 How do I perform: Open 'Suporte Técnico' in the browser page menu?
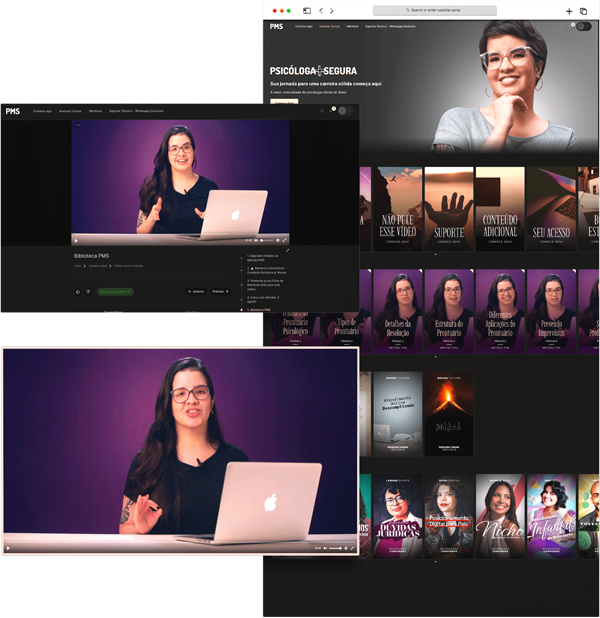(390, 26)
